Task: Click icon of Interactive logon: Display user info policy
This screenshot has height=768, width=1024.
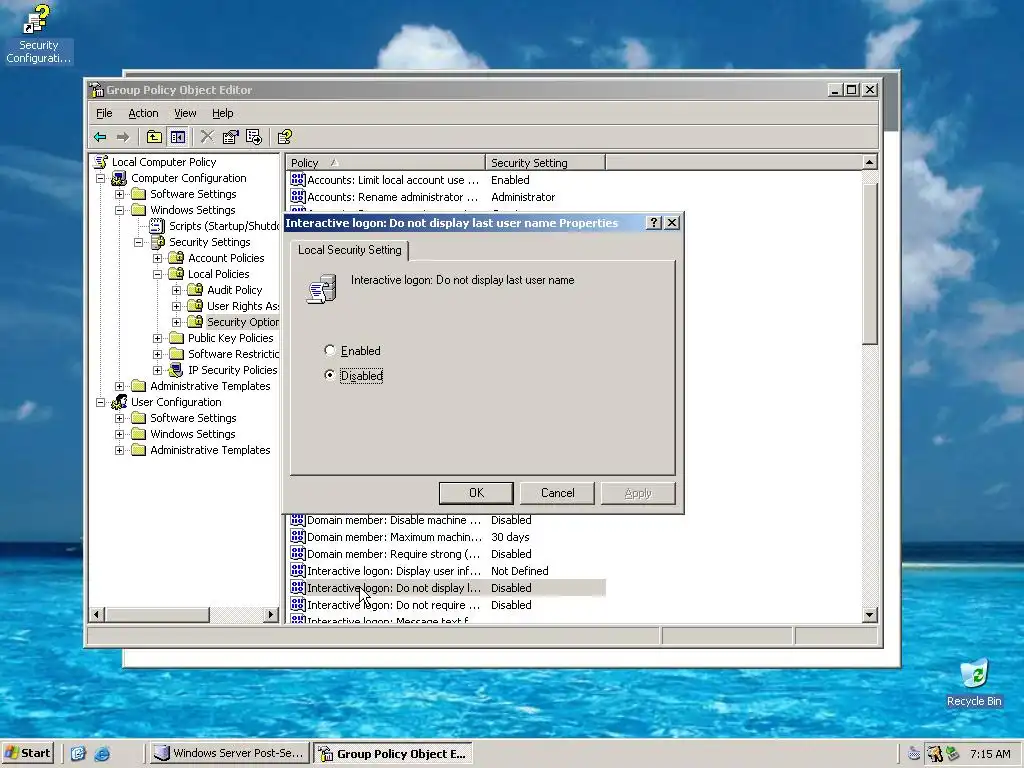Action: pyautogui.click(x=298, y=571)
